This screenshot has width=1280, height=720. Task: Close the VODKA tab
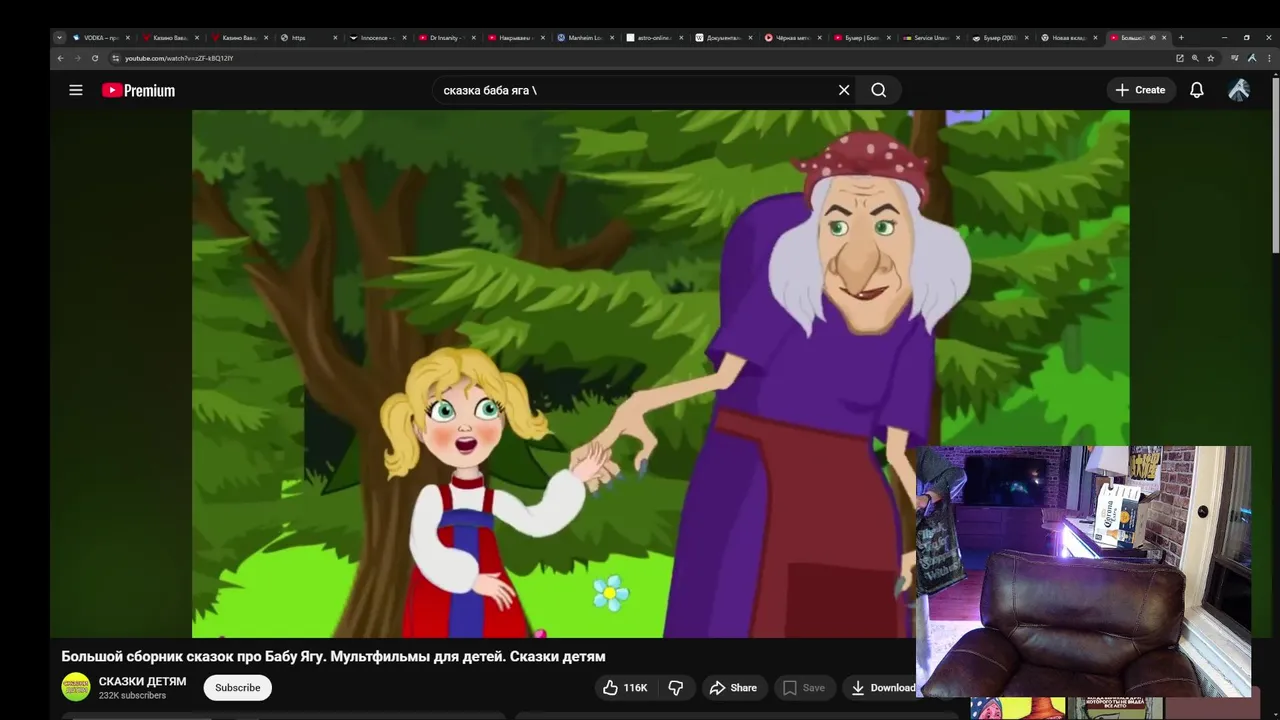(x=127, y=38)
